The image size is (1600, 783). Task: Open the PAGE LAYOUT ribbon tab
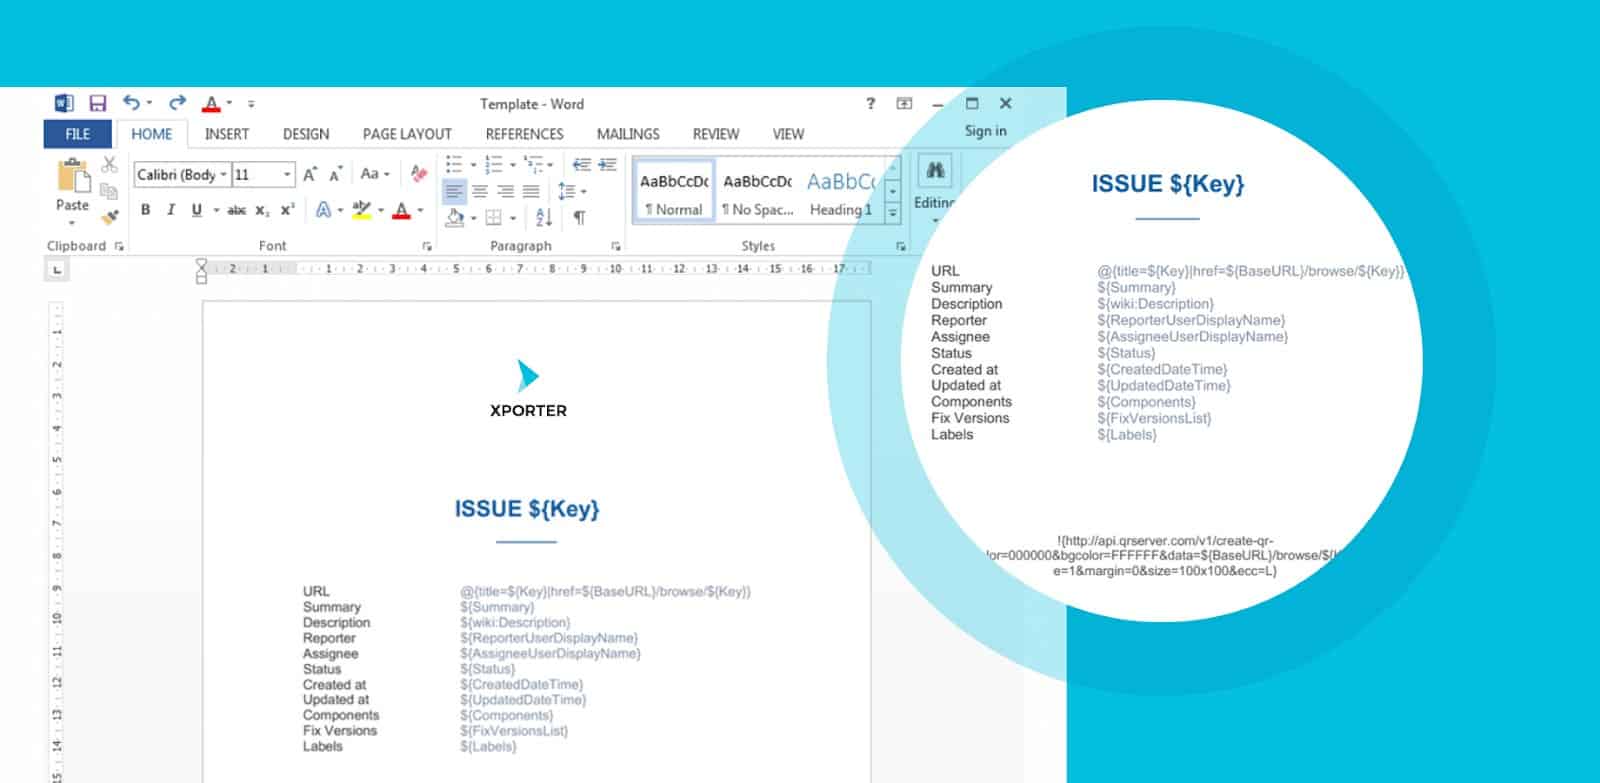tap(407, 134)
